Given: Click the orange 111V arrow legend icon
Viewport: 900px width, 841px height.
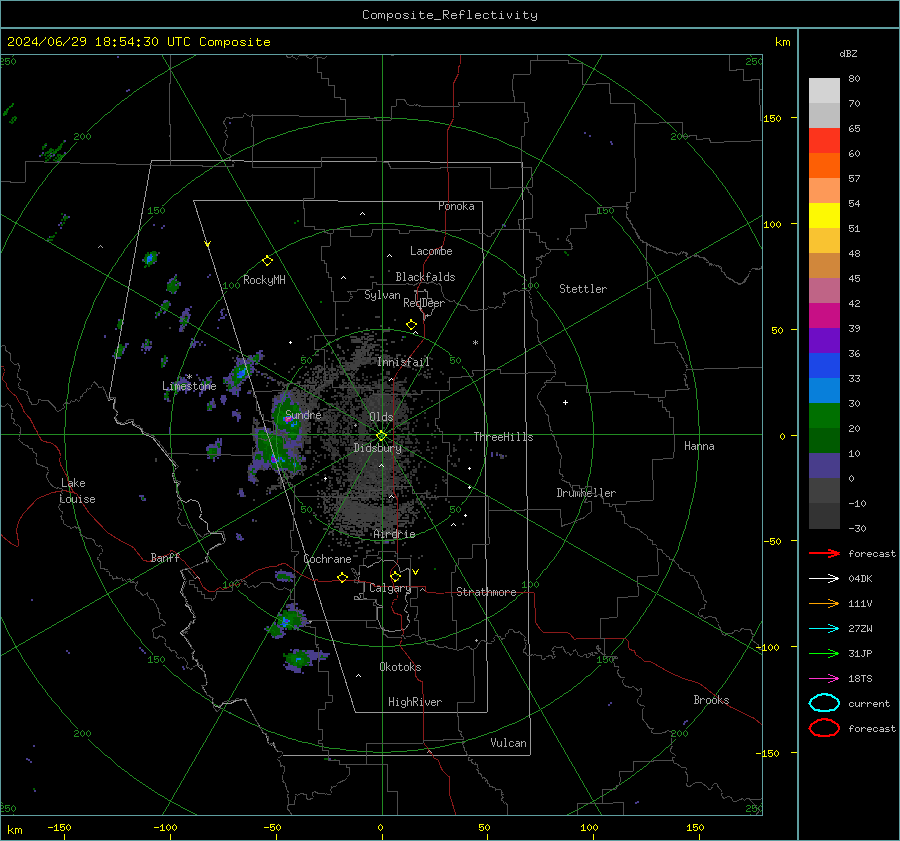Looking at the screenshot, I should coord(824,603).
